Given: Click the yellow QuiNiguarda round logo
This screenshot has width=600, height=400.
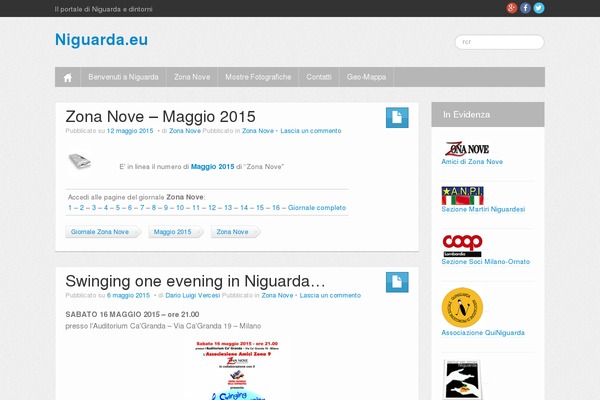Looking at the screenshot, I should coord(462,307).
